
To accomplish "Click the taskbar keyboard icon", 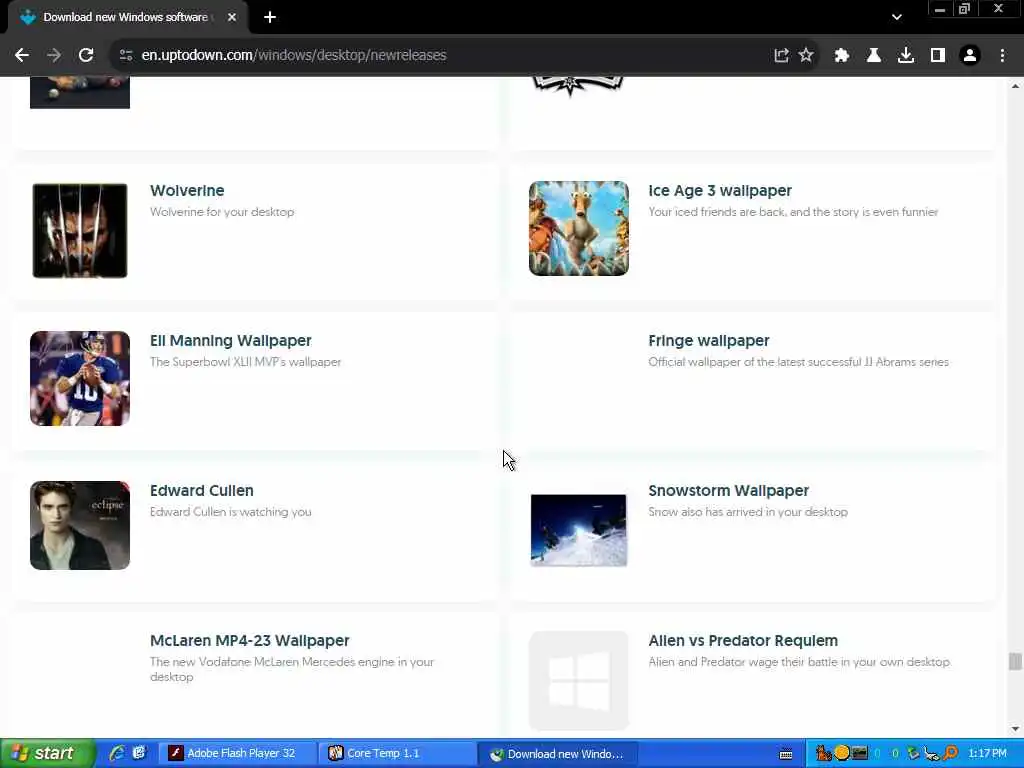I will (x=786, y=754).
